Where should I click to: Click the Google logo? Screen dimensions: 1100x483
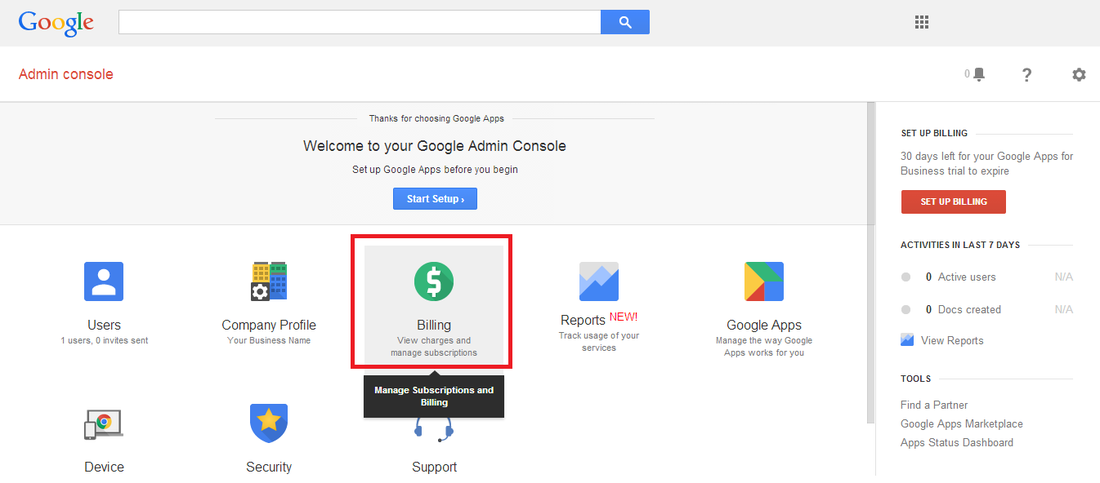(56, 22)
